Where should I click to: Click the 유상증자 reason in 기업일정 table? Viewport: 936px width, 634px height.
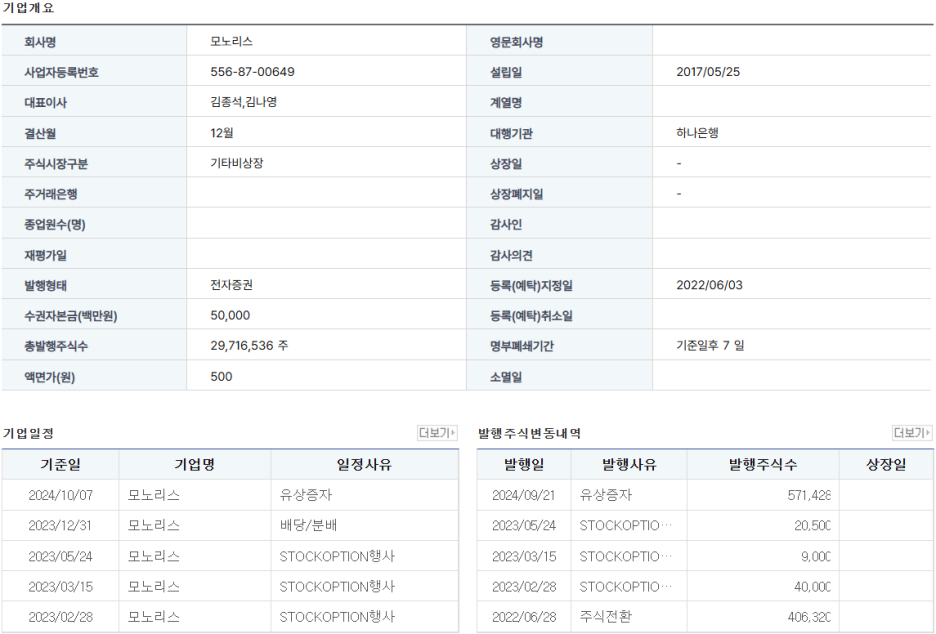(x=306, y=495)
